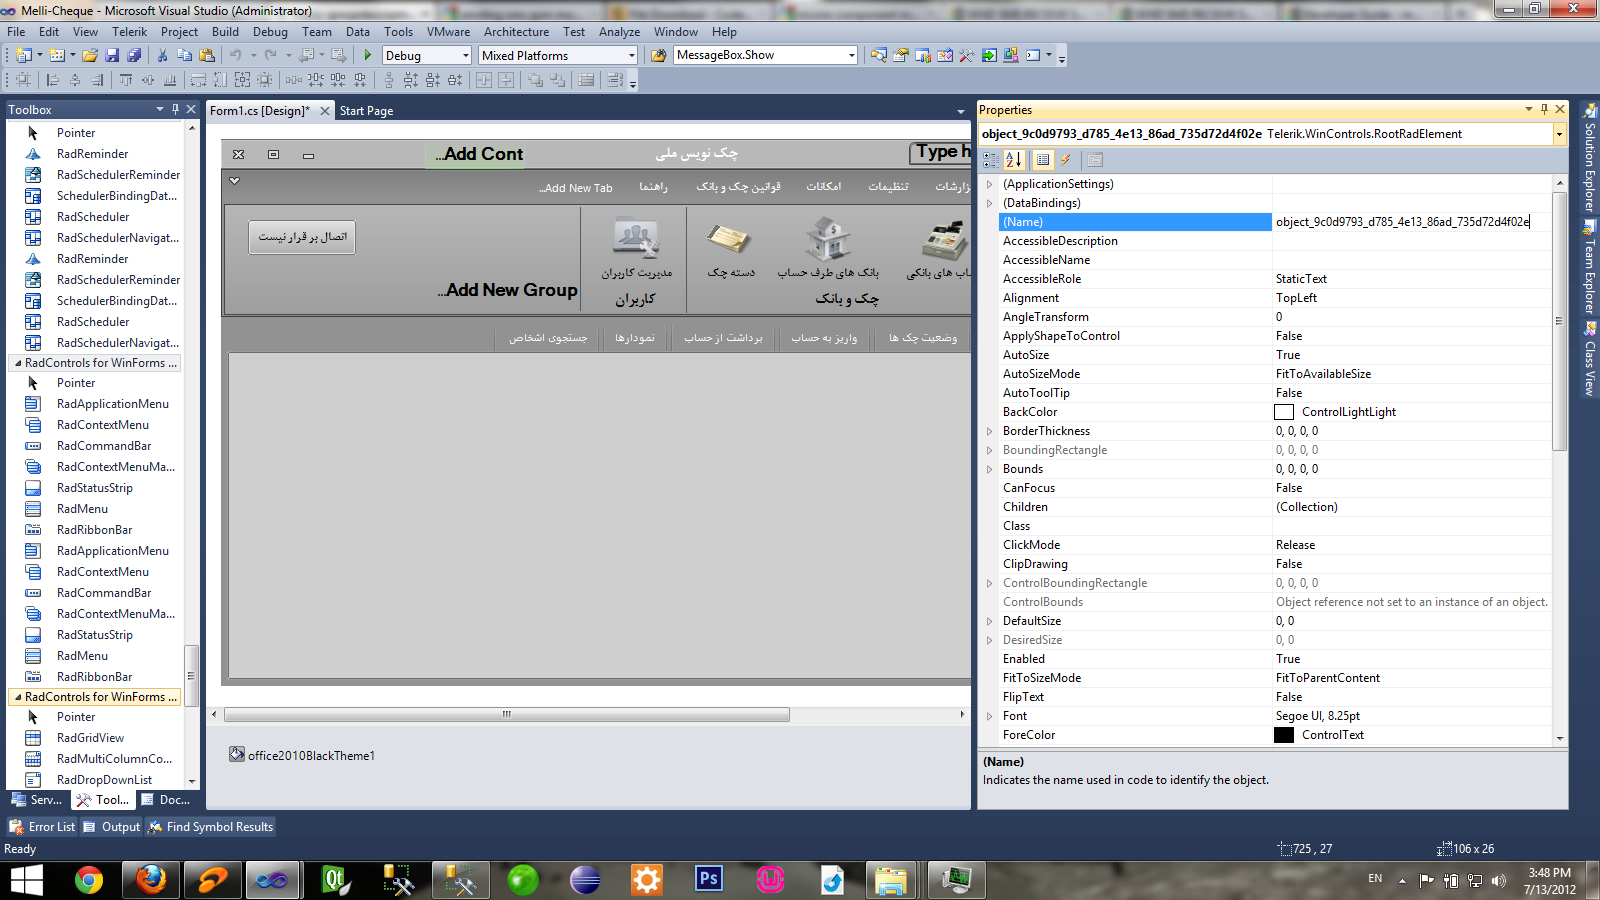
Task: Open the Architecture menu
Action: click(516, 32)
